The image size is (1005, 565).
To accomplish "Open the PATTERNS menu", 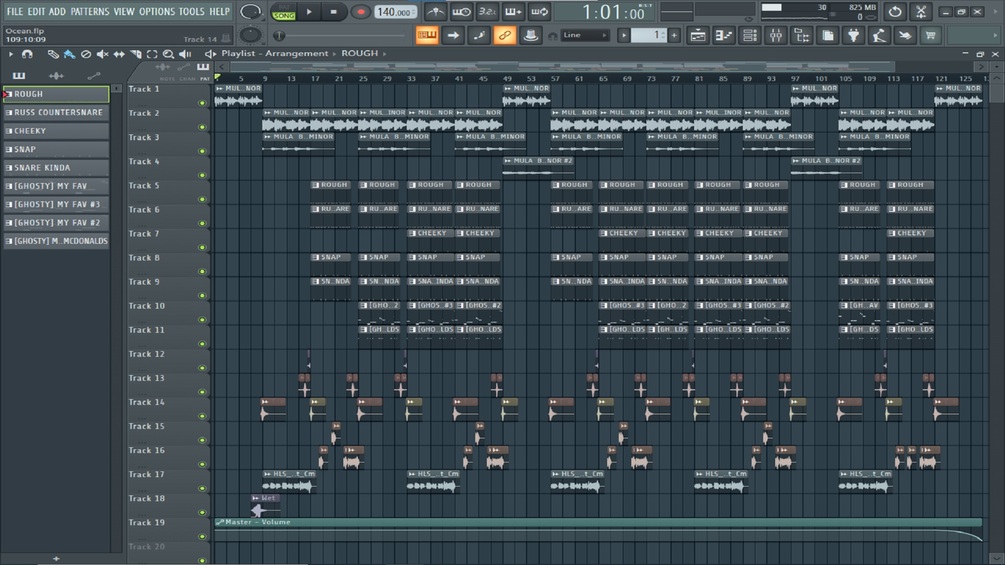I will point(90,12).
